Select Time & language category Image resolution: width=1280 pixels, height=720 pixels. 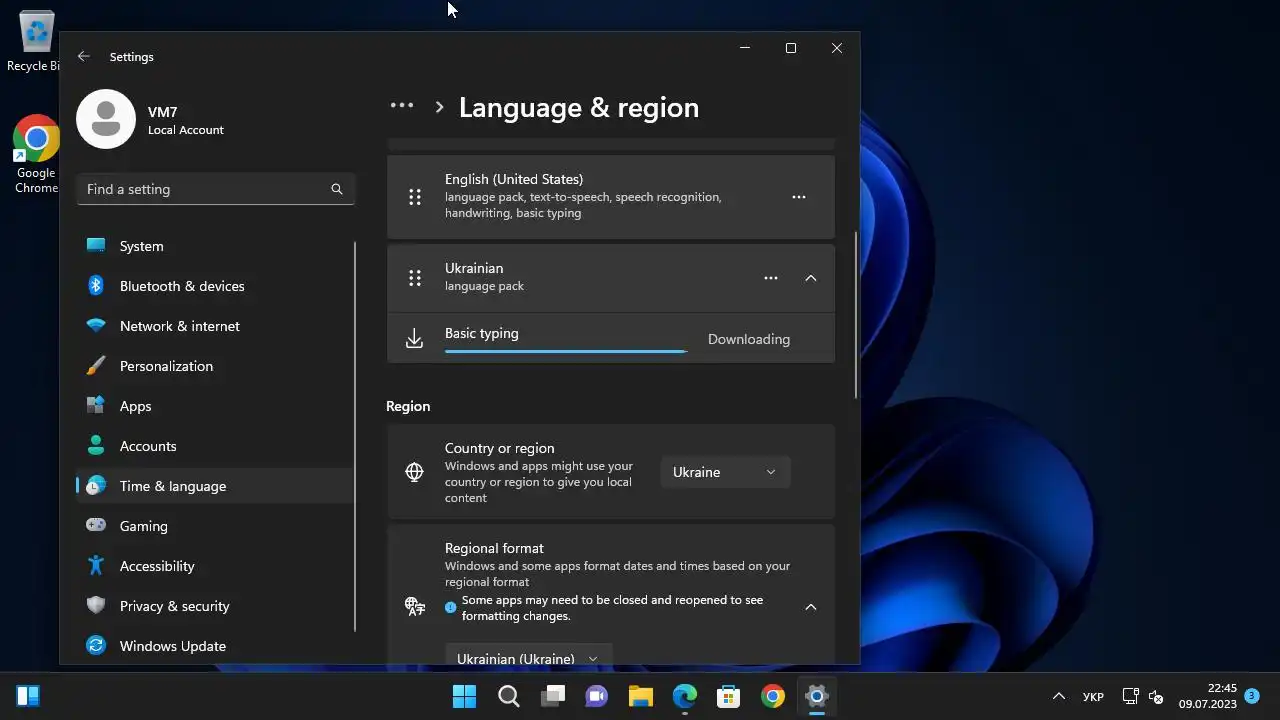[215, 486]
